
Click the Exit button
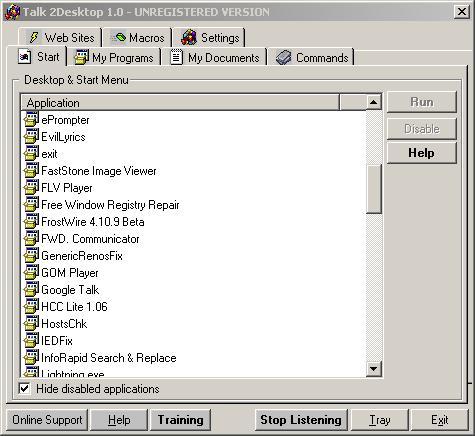(439, 420)
